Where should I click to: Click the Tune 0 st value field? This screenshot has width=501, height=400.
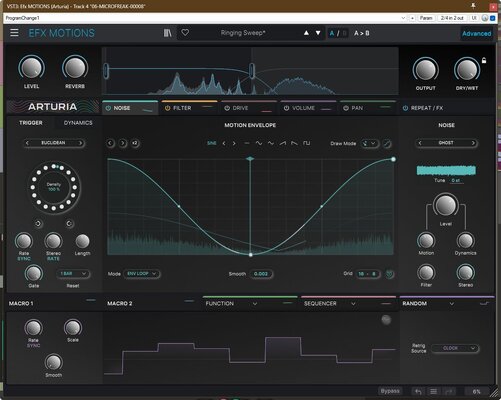(x=456, y=180)
